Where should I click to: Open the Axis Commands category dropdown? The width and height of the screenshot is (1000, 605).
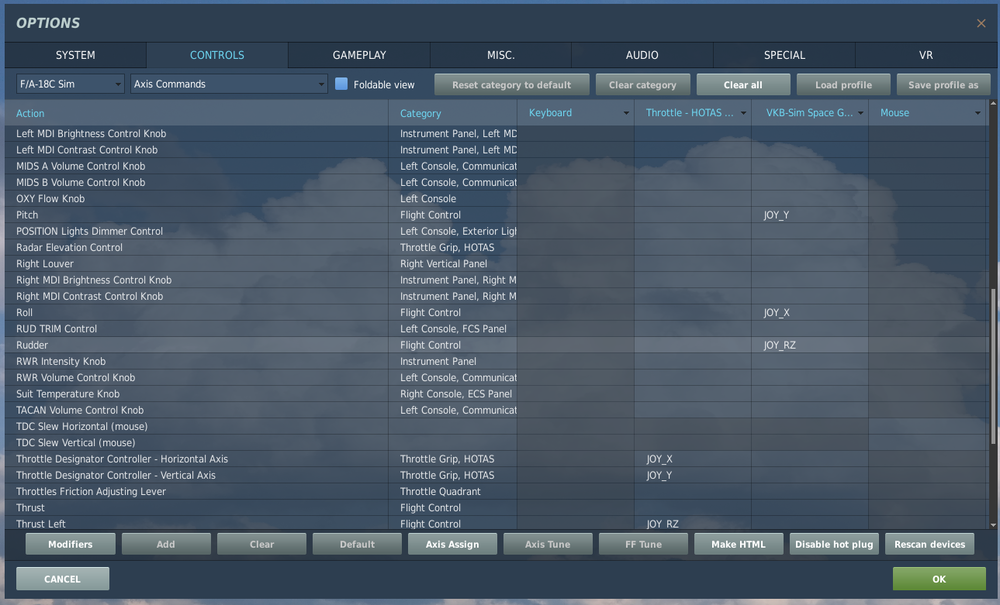pos(227,85)
